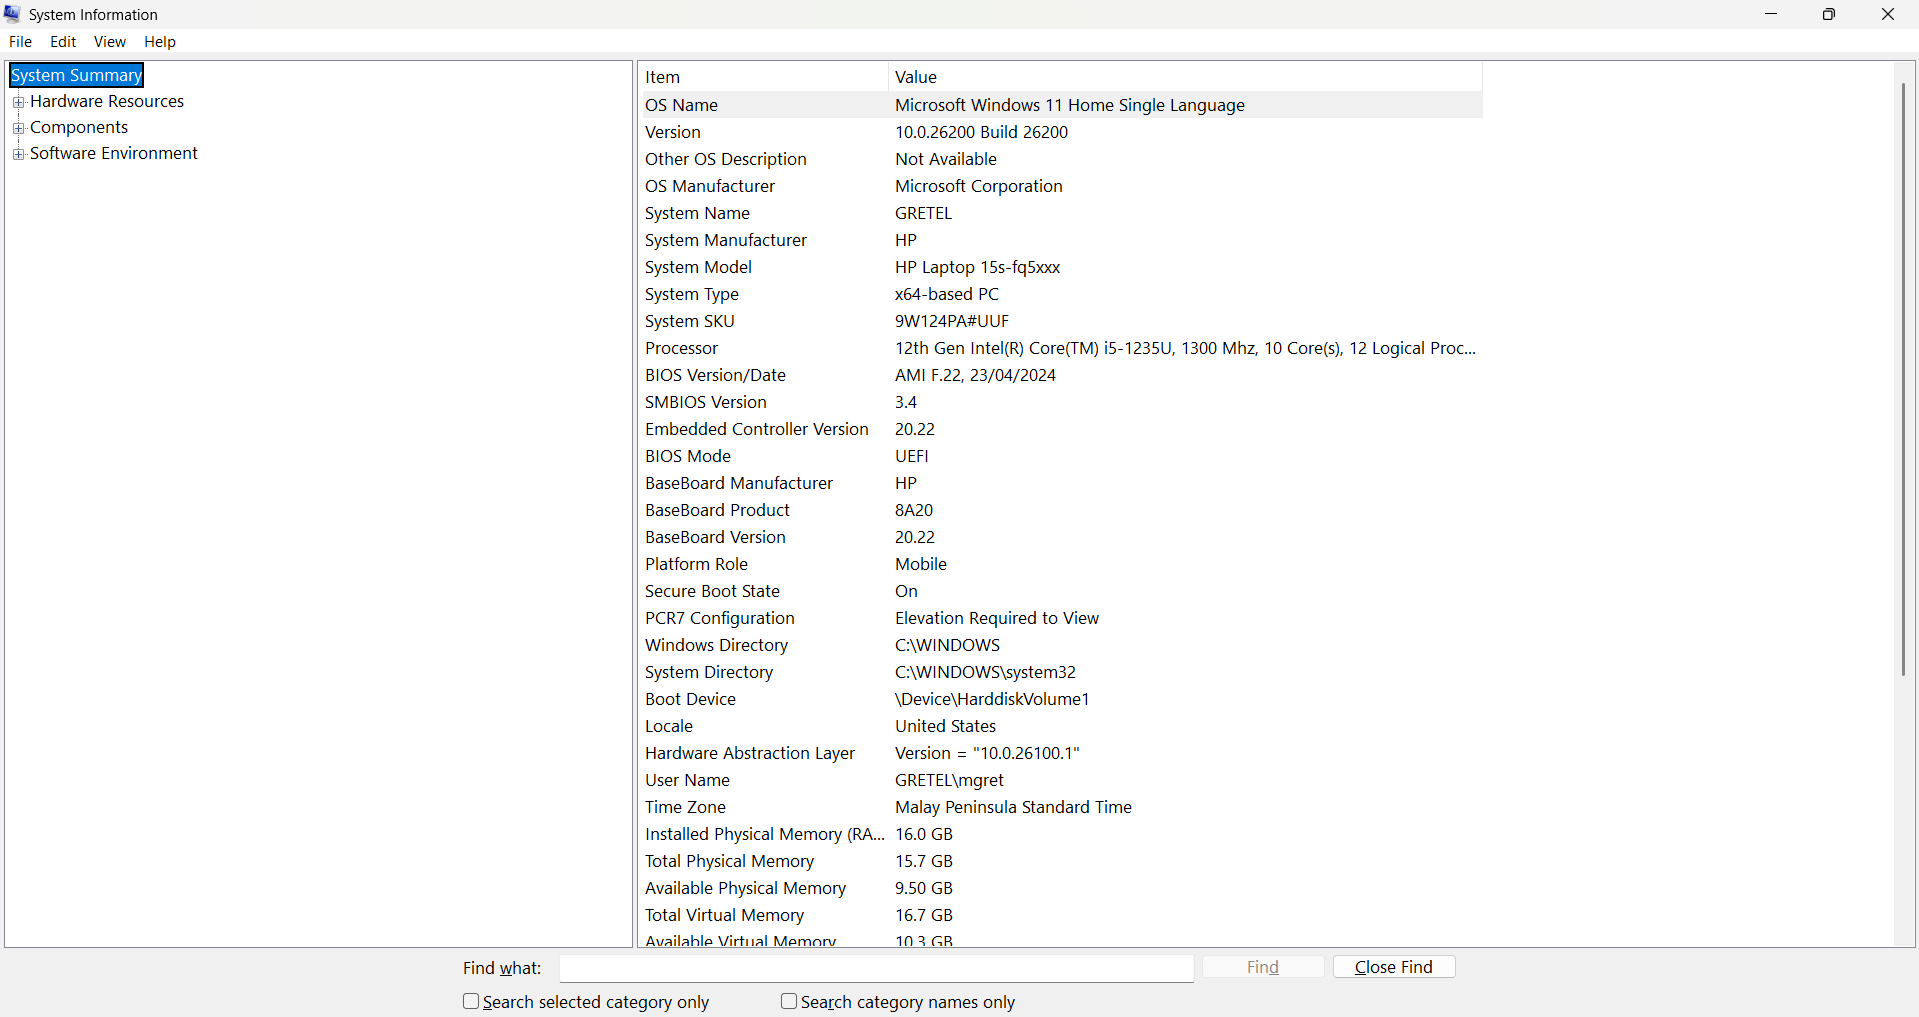Select Hardware Resources tree label
Screen dimensions: 1919x1017
pos(107,101)
